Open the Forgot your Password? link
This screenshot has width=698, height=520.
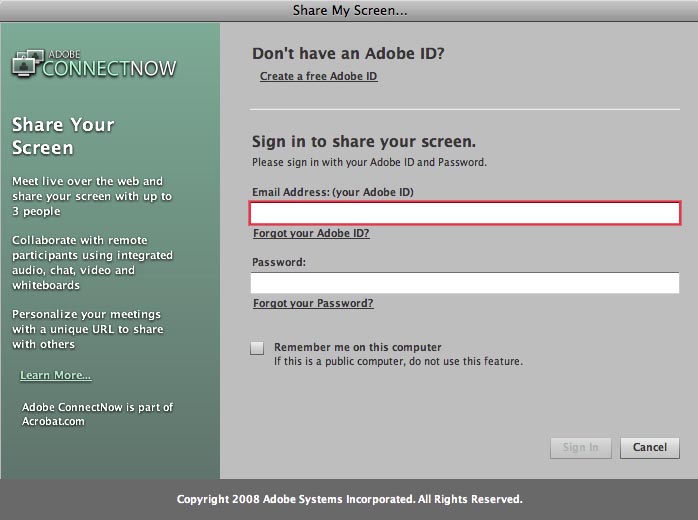(313, 304)
